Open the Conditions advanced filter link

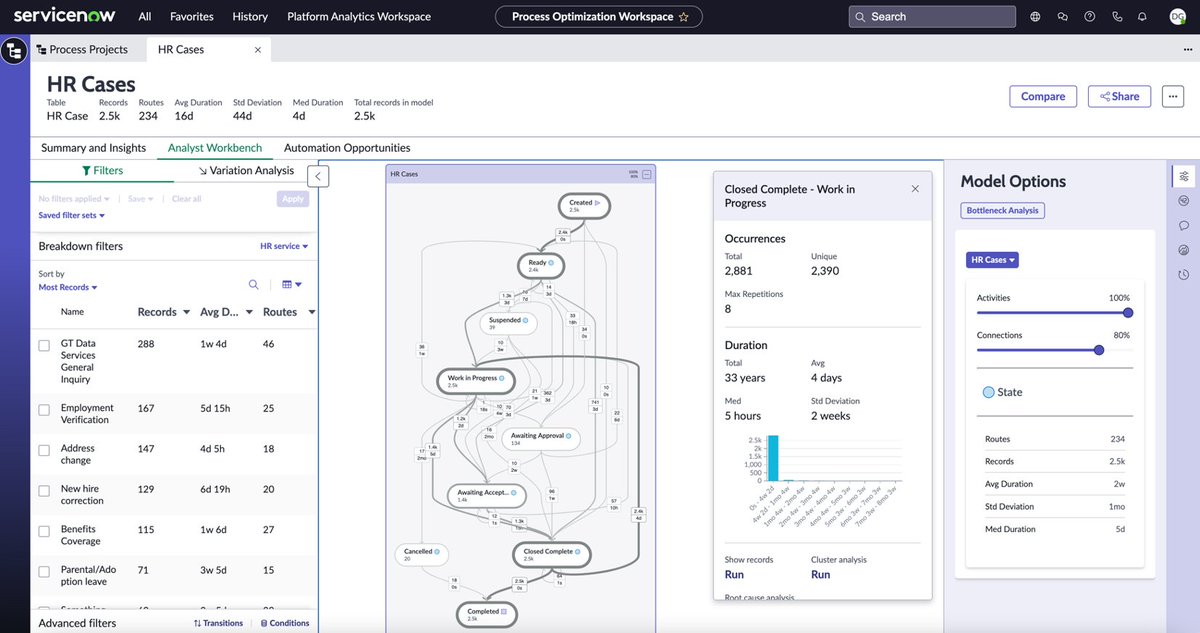pos(285,623)
